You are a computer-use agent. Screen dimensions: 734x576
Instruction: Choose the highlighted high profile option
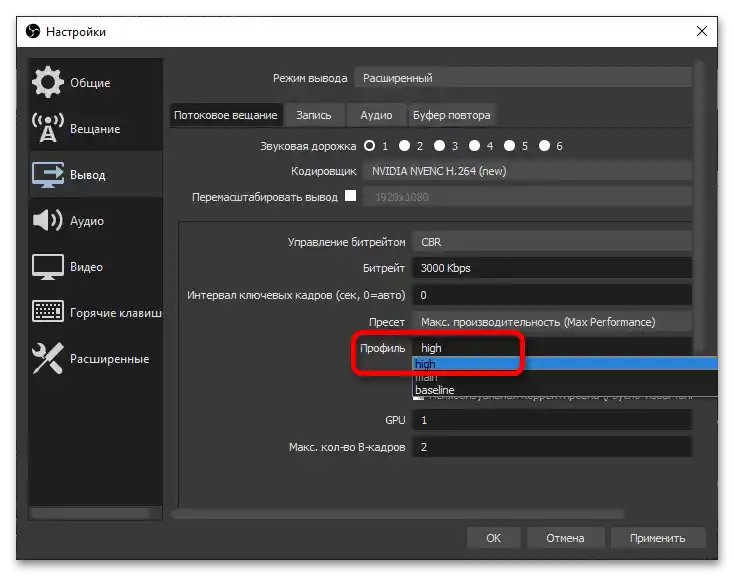[565, 364]
